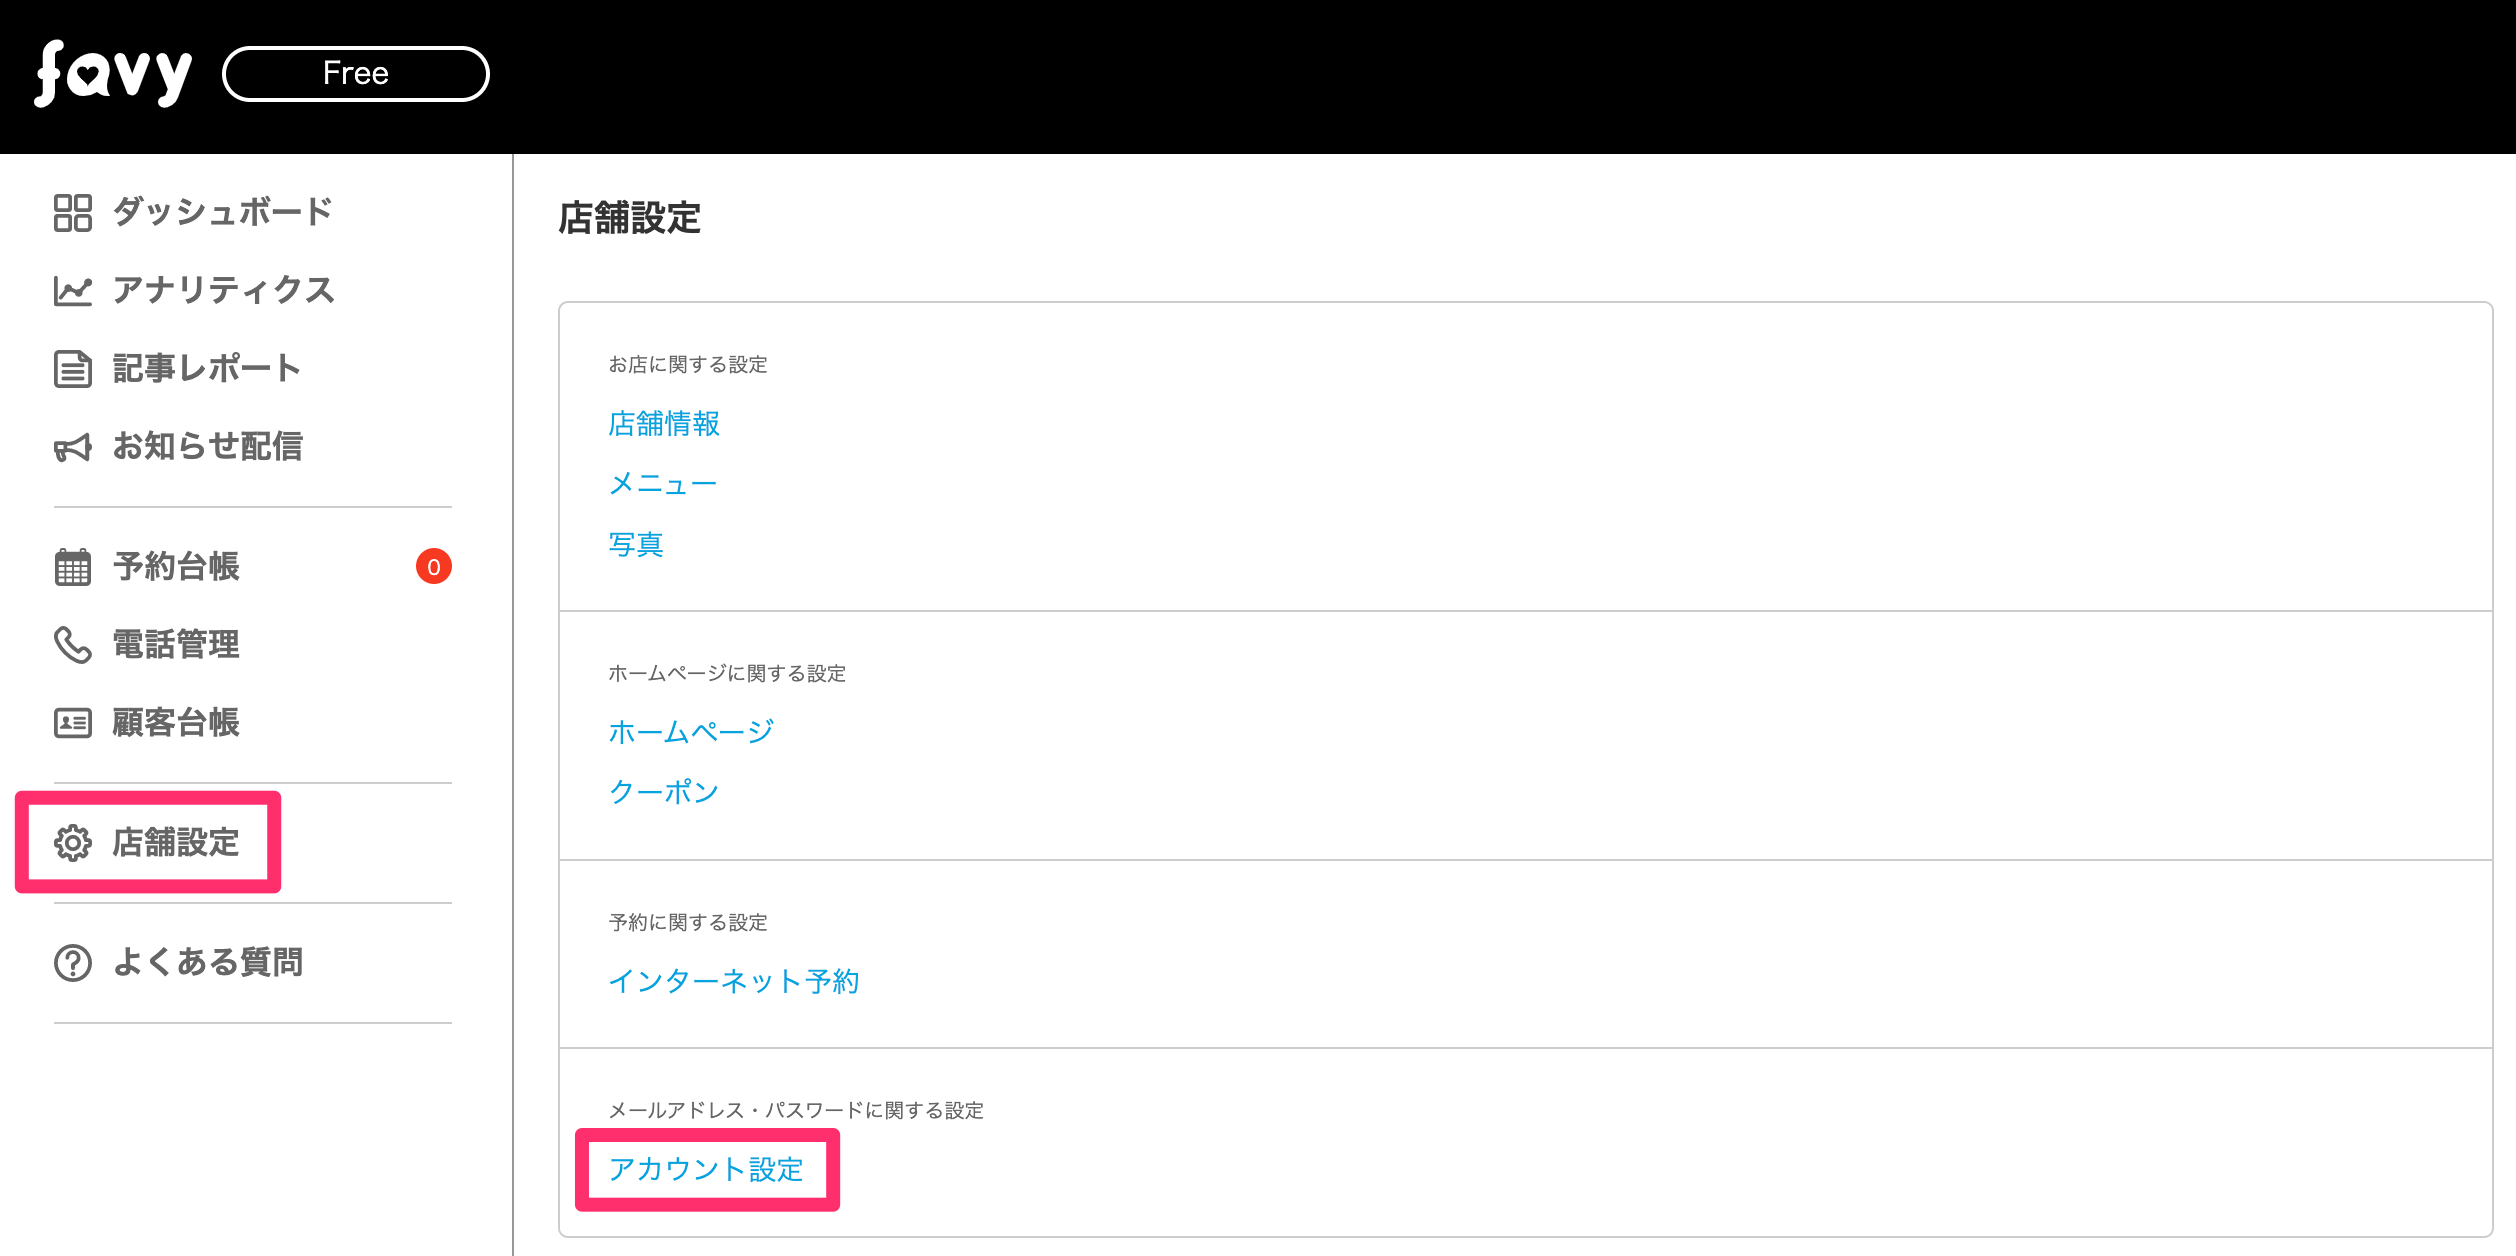This screenshot has width=2516, height=1256.
Task: Click the red reservation count badge
Action: point(433,567)
